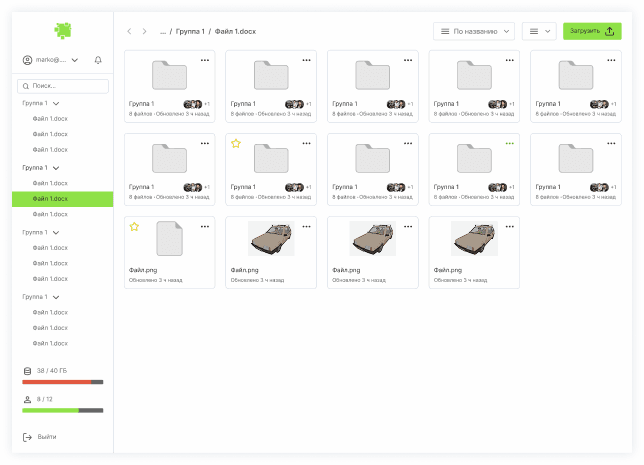
Task: Click "Выйти" to log out
Action: click(x=46, y=437)
